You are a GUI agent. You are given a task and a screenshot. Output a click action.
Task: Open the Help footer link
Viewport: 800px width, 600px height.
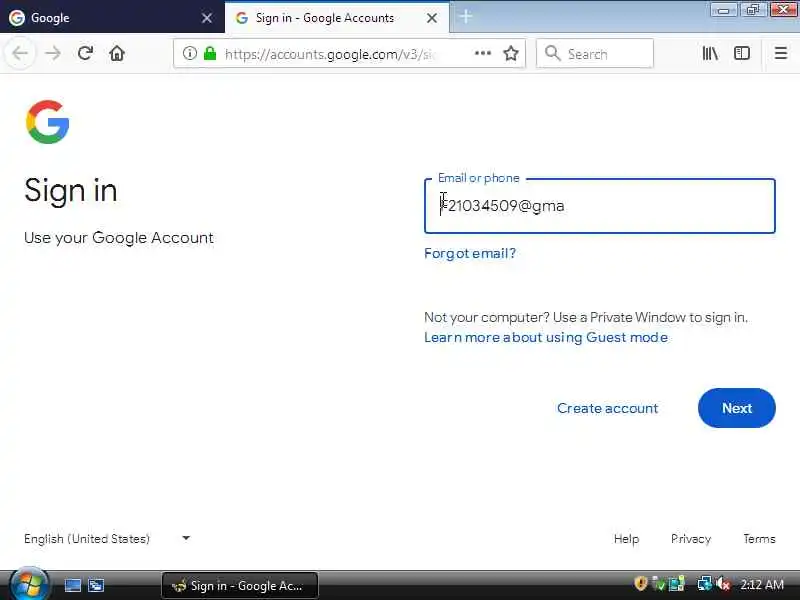coord(626,539)
